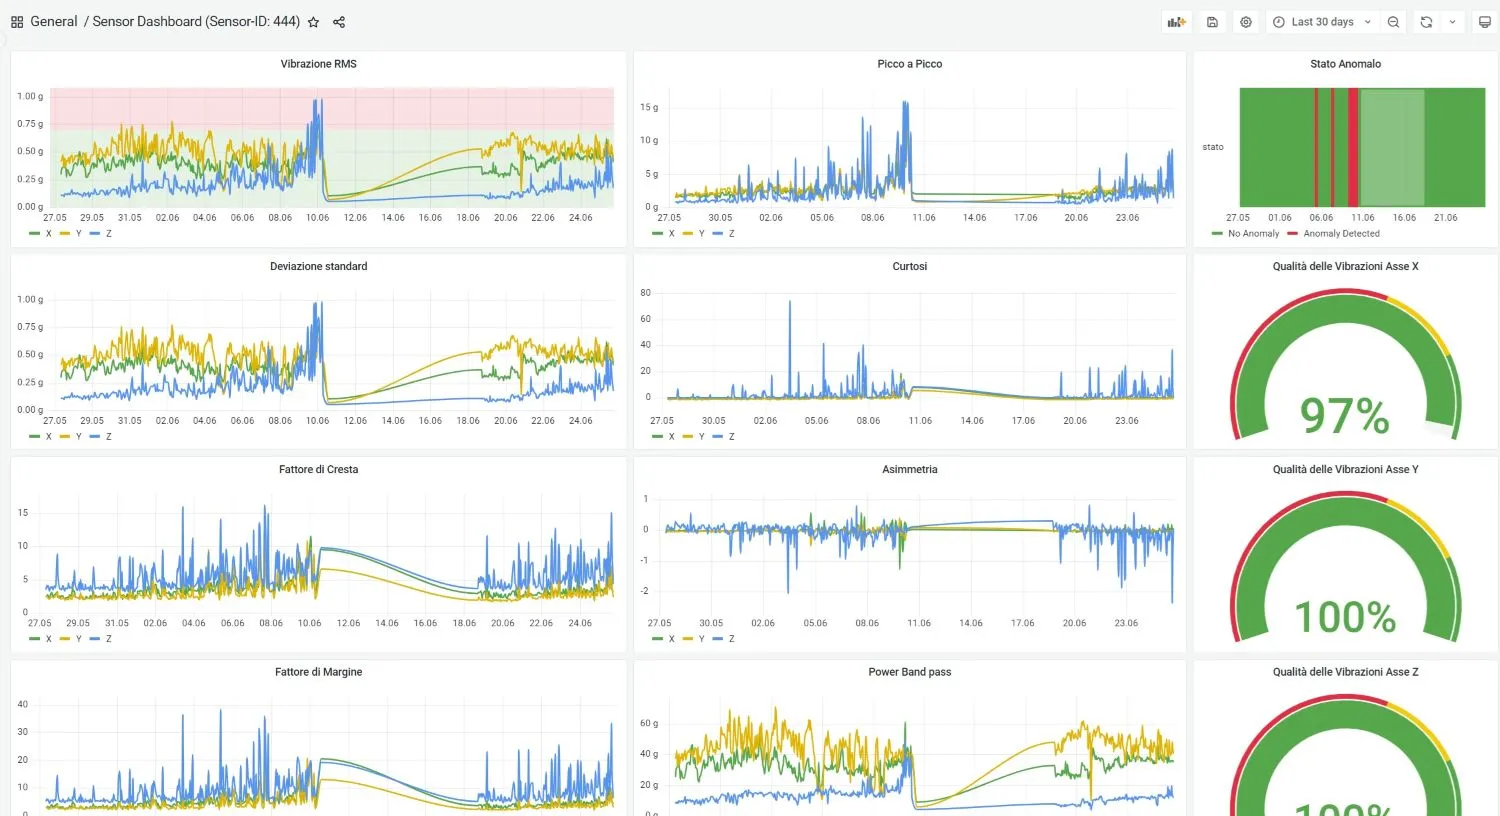Click the Asimmetria panel title

pyautogui.click(x=909, y=469)
